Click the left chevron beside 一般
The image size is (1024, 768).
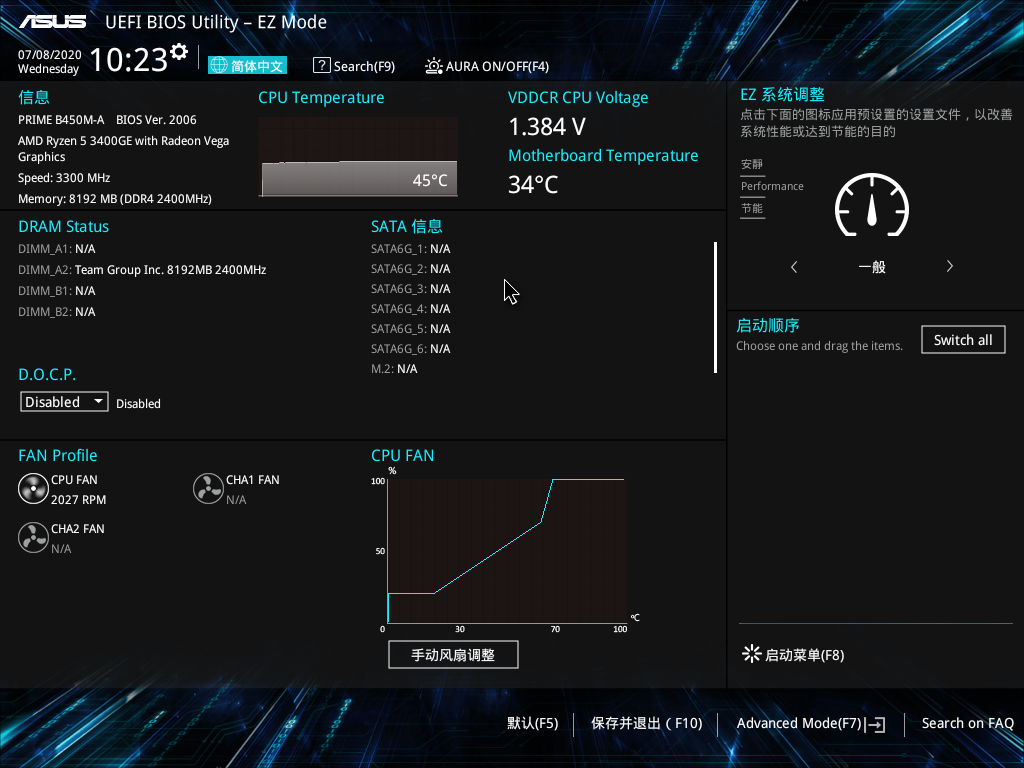coord(793,266)
